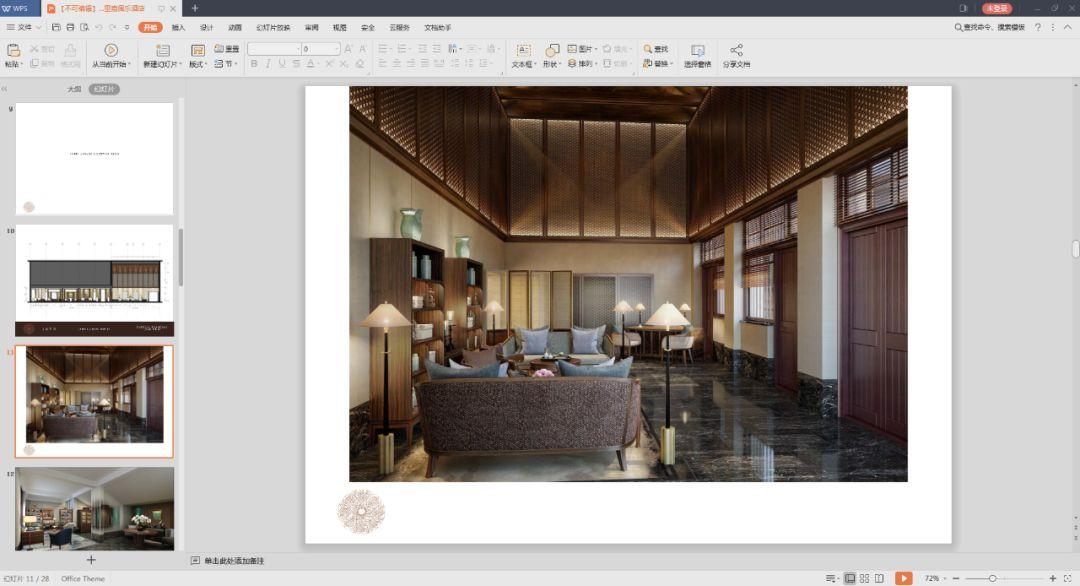1080x586 pixels.
Task: Click the fit slide to window icon
Action: (x=1068, y=578)
